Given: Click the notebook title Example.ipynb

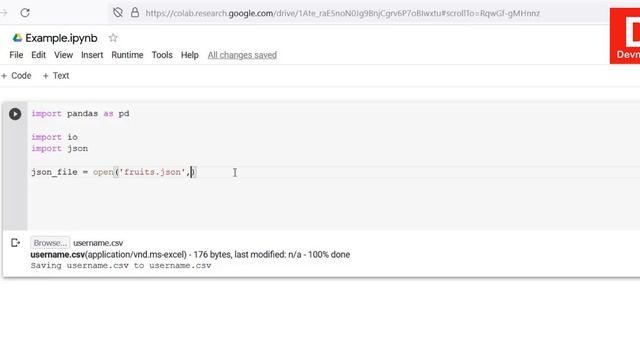Looking at the screenshot, I should (61, 38).
